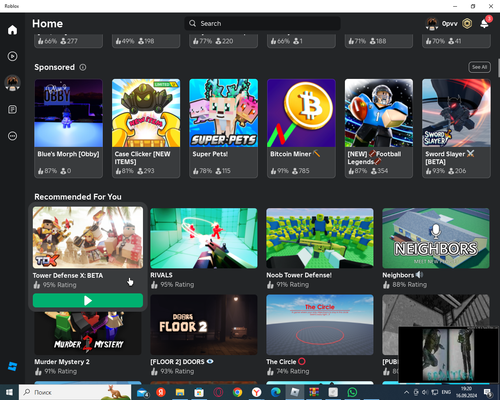Click the 'Sponsored' heading text
This screenshot has height=400, width=500.
tap(54, 67)
